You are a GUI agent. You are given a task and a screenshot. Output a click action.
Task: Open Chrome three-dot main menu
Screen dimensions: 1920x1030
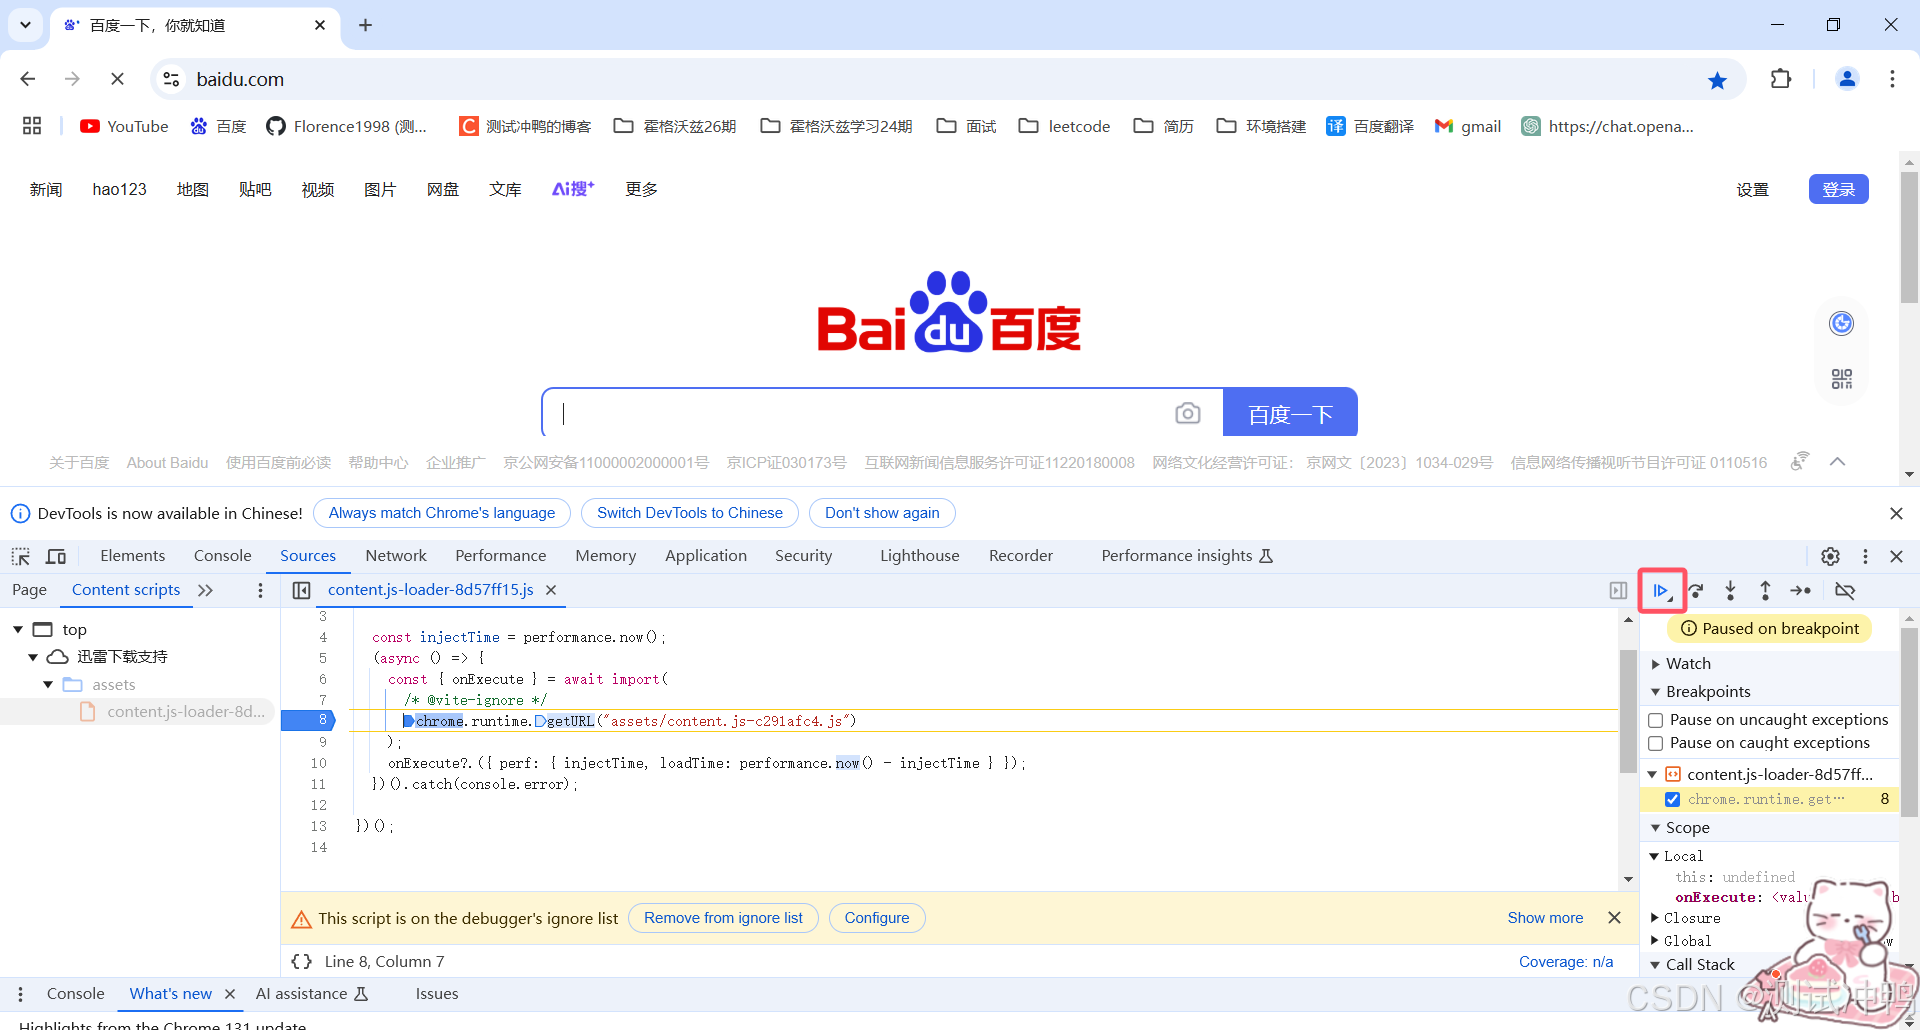tap(1892, 79)
